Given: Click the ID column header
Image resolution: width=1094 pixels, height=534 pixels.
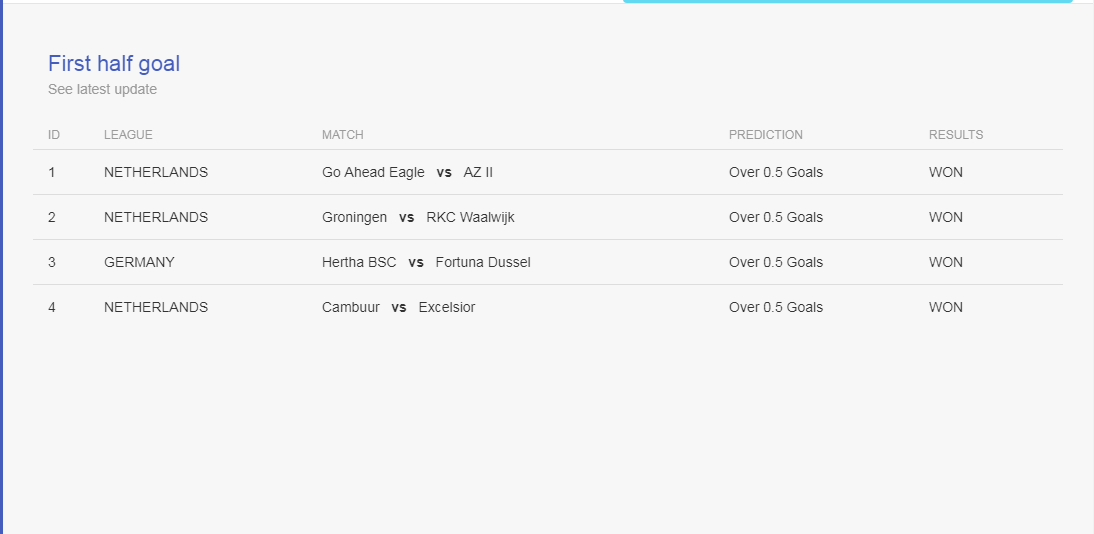Looking at the screenshot, I should tap(54, 135).
